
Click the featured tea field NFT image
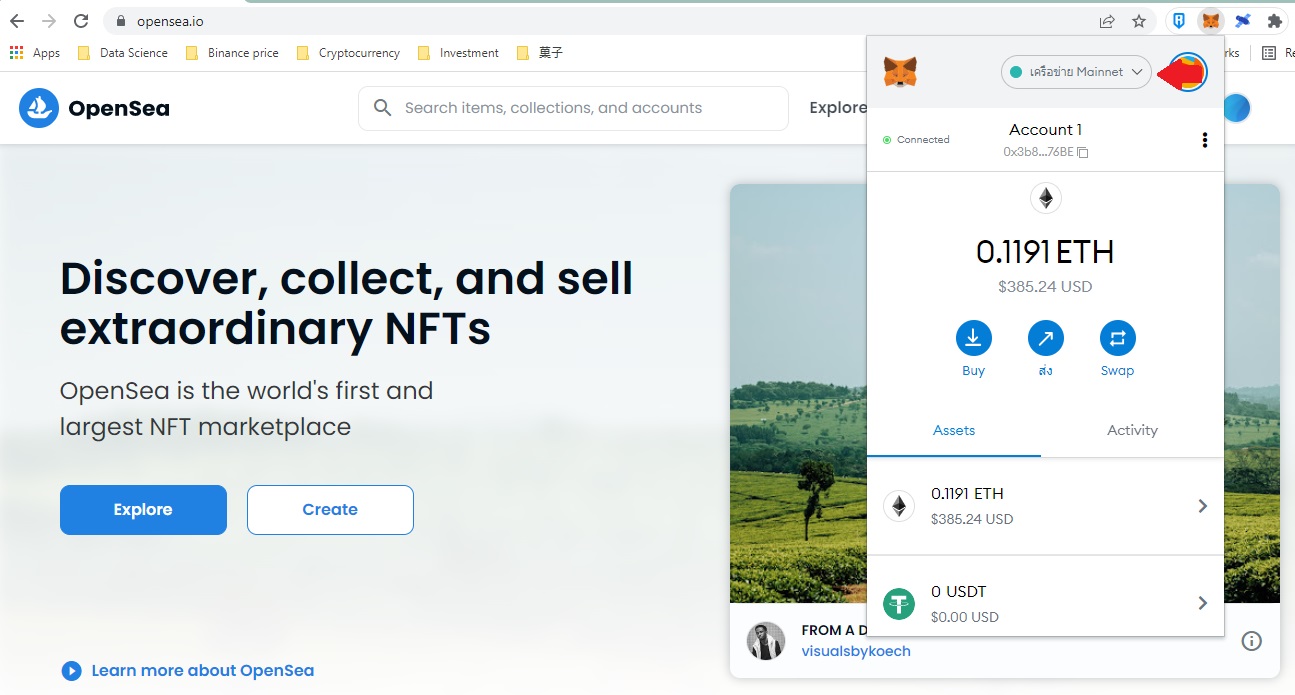(x=798, y=393)
